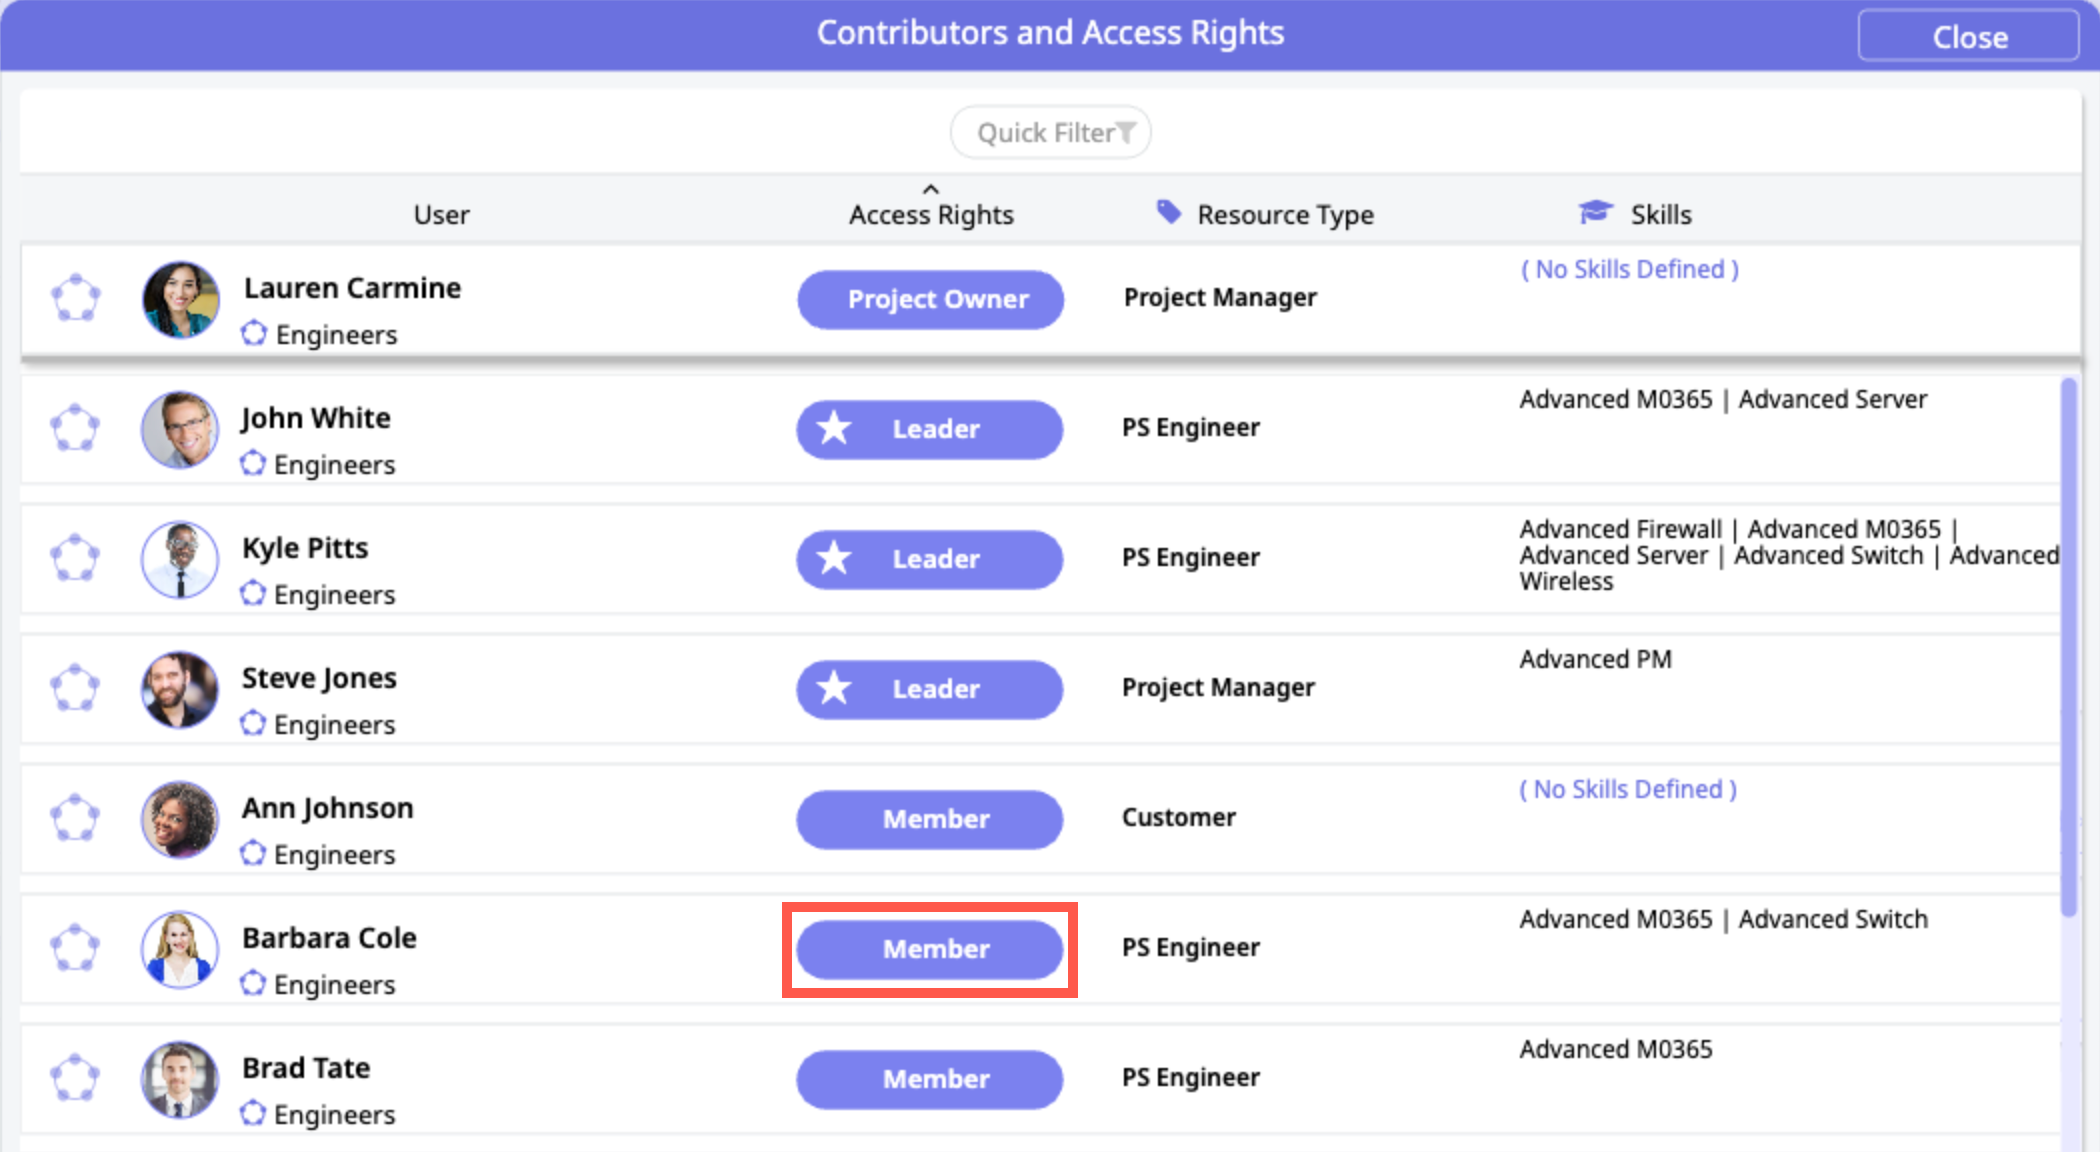Click the Resource Type tag icon
This screenshot has width=2100, height=1152.
coord(1168,212)
